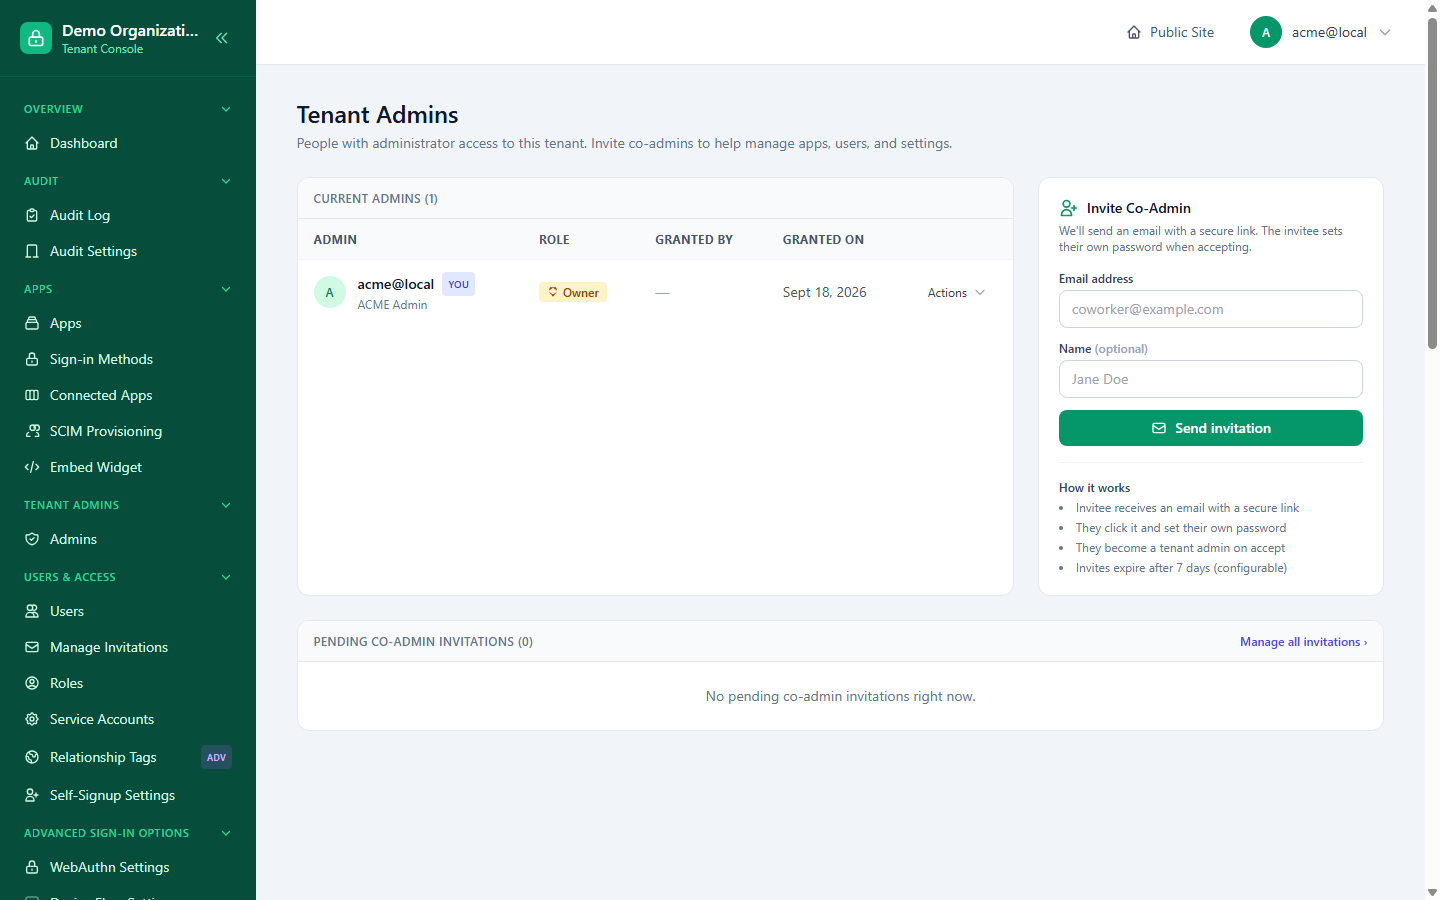1440x900 pixels.
Task: Collapse the APPS section chevron
Action: point(226,289)
